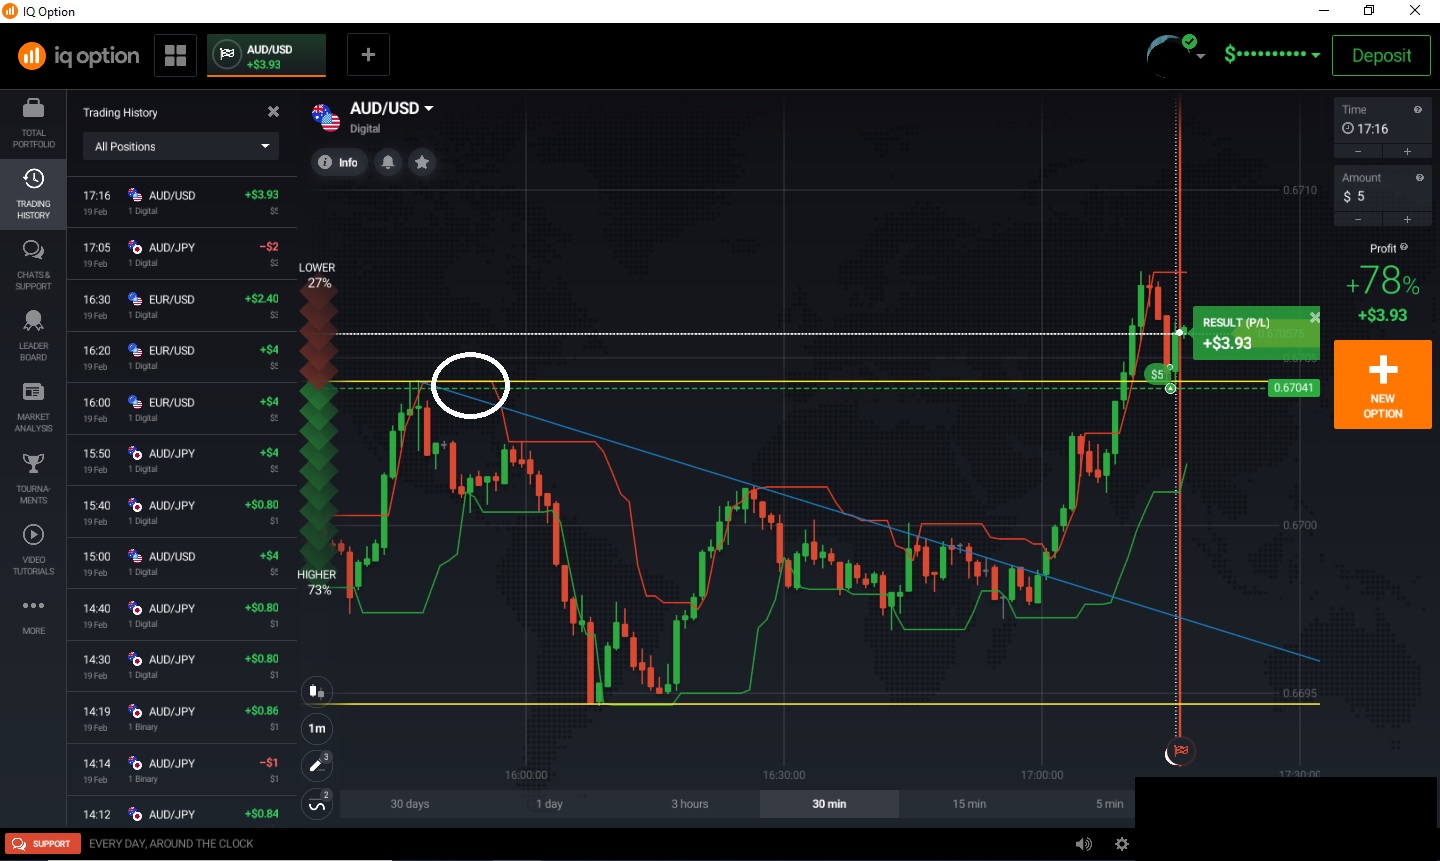1440x861 pixels.
Task: Click the profile avatar icon
Action: pyautogui.click(x=1168, y=55)
